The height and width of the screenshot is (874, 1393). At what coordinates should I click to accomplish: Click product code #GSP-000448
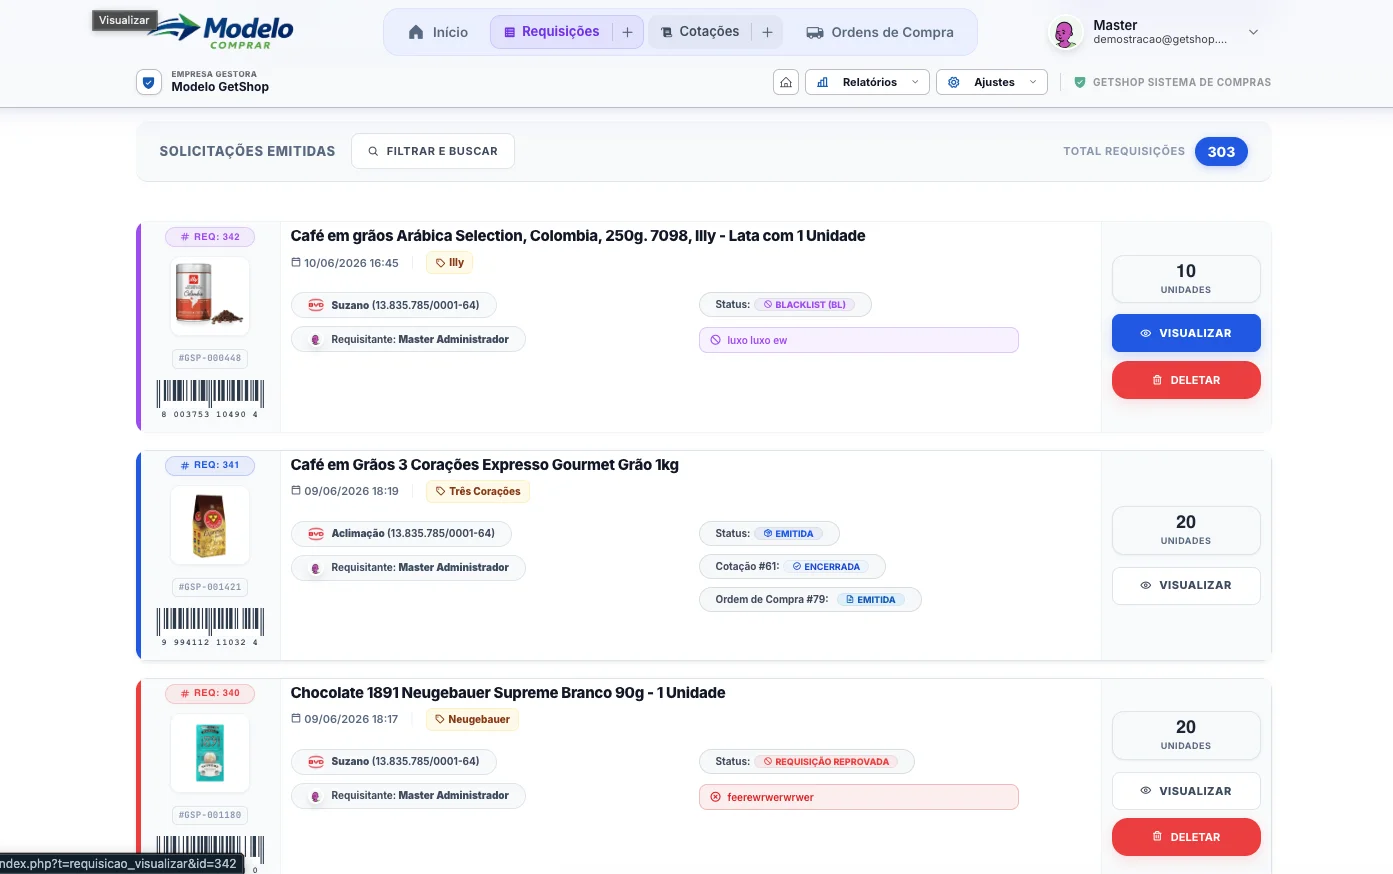(x=210, y=358)
